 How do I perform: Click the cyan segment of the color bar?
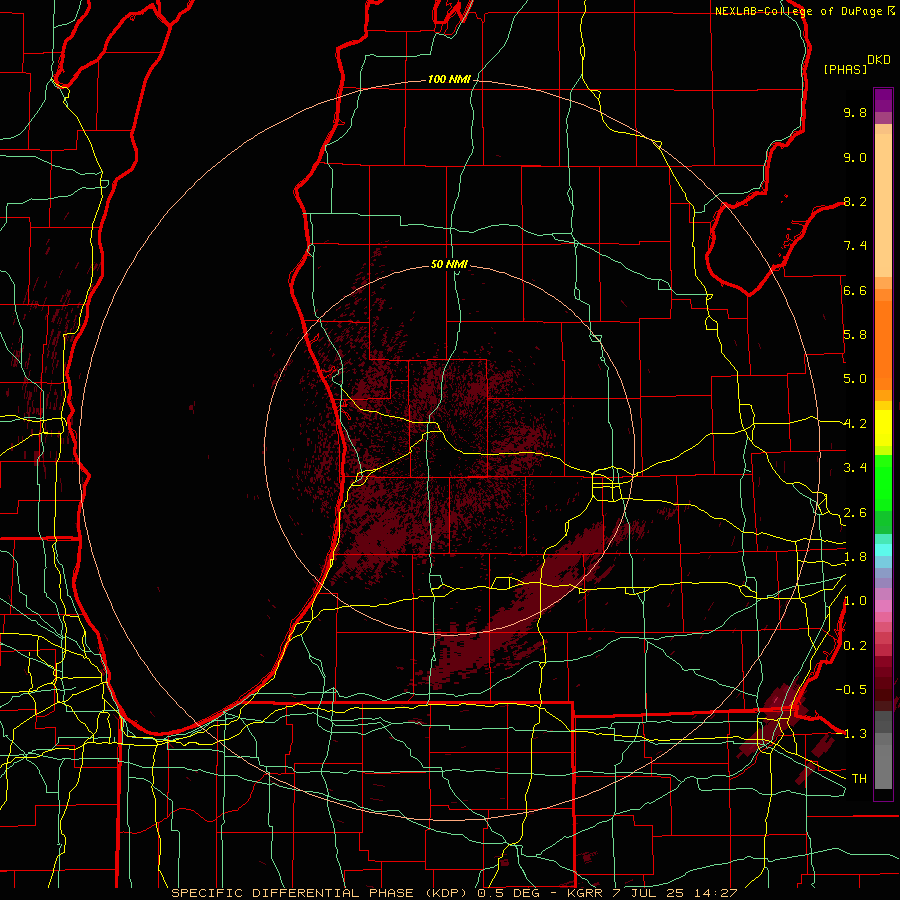[883, 550]
